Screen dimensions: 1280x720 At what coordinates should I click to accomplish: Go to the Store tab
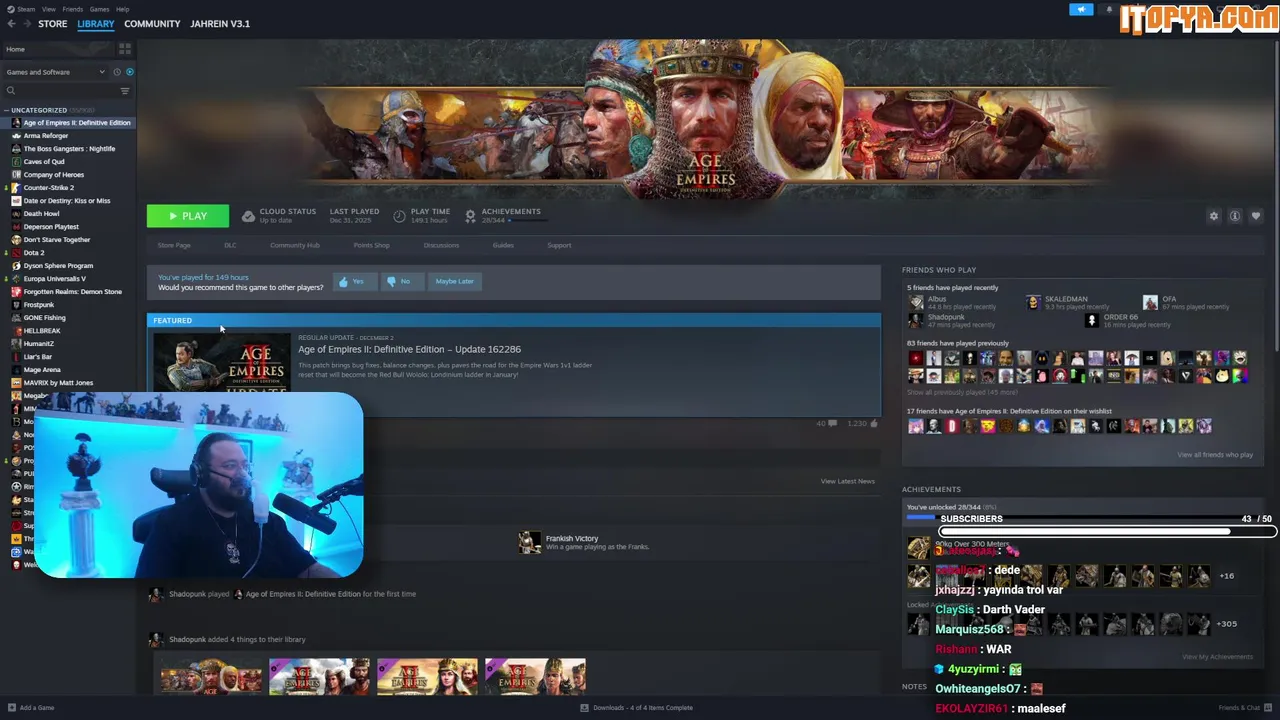click(x=53, y=24)
